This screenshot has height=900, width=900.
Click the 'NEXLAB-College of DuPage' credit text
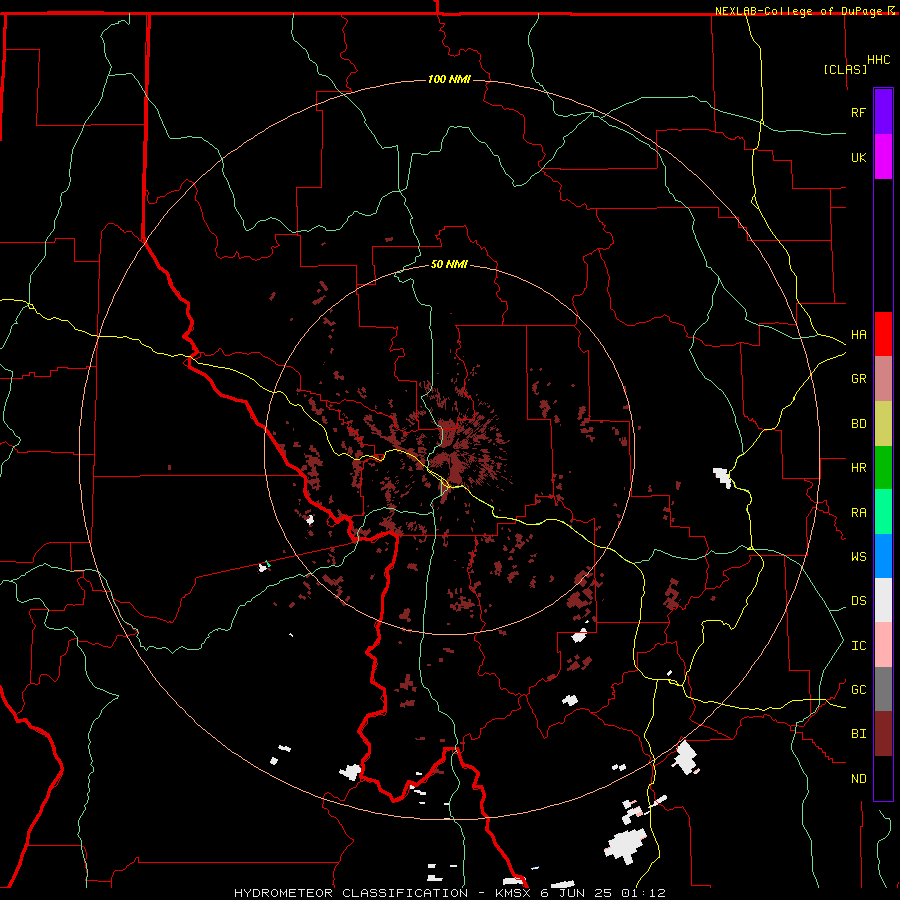point(798,11)
